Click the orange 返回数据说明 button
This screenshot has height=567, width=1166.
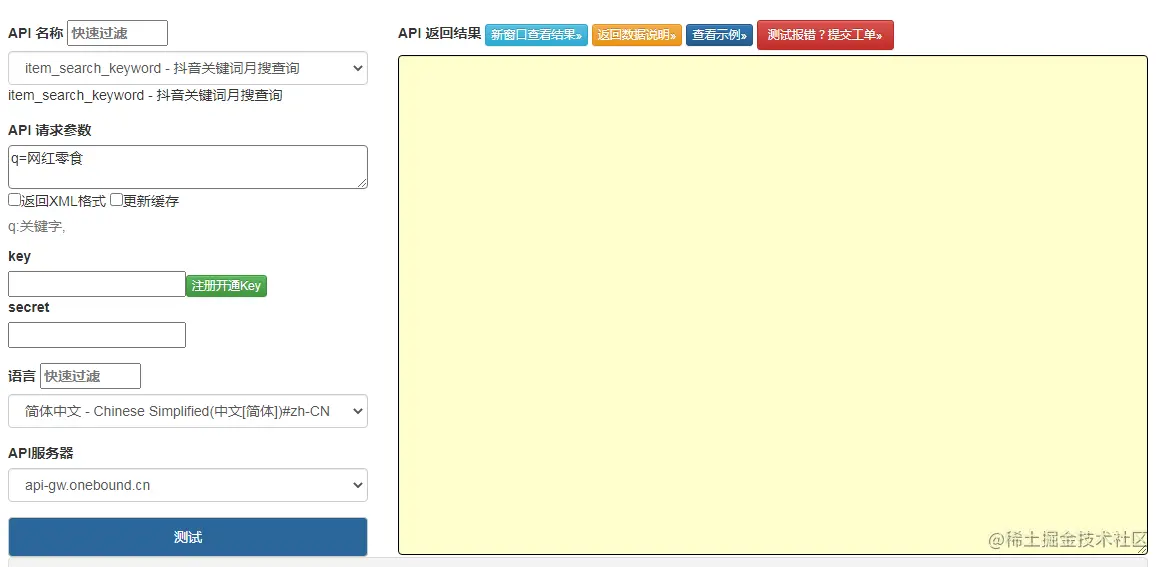(x=637, y=35)
